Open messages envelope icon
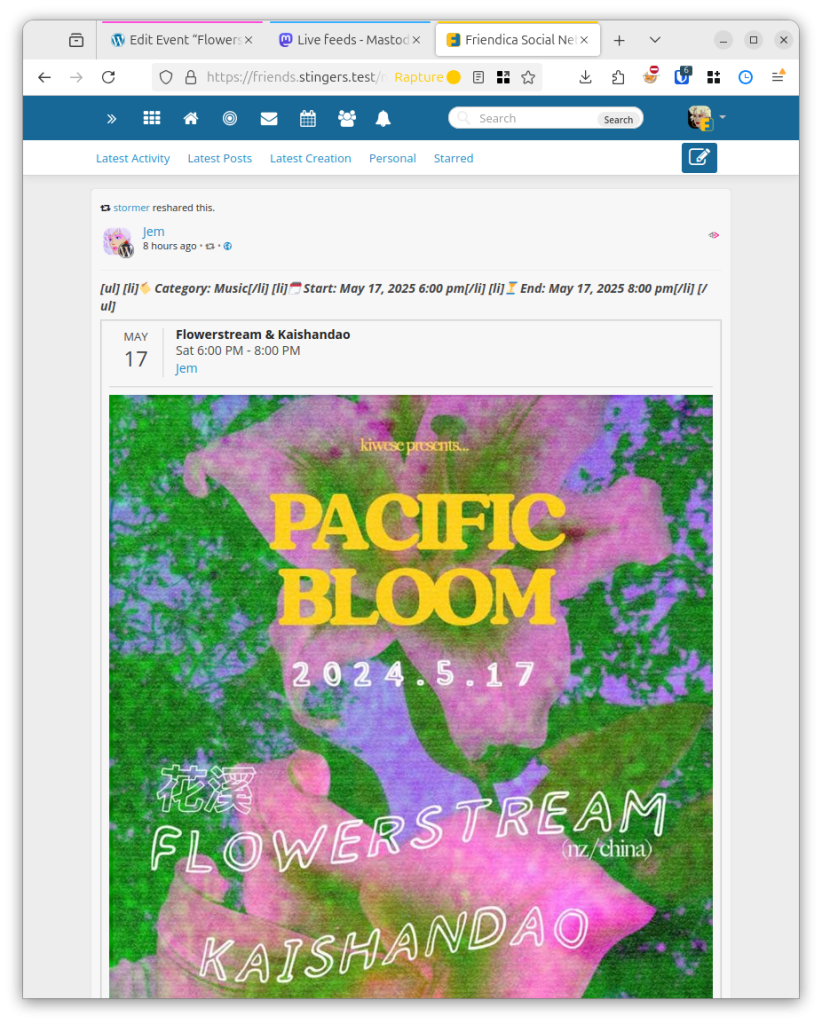This screenshot has height=1024, width=822. coord(269,118)
